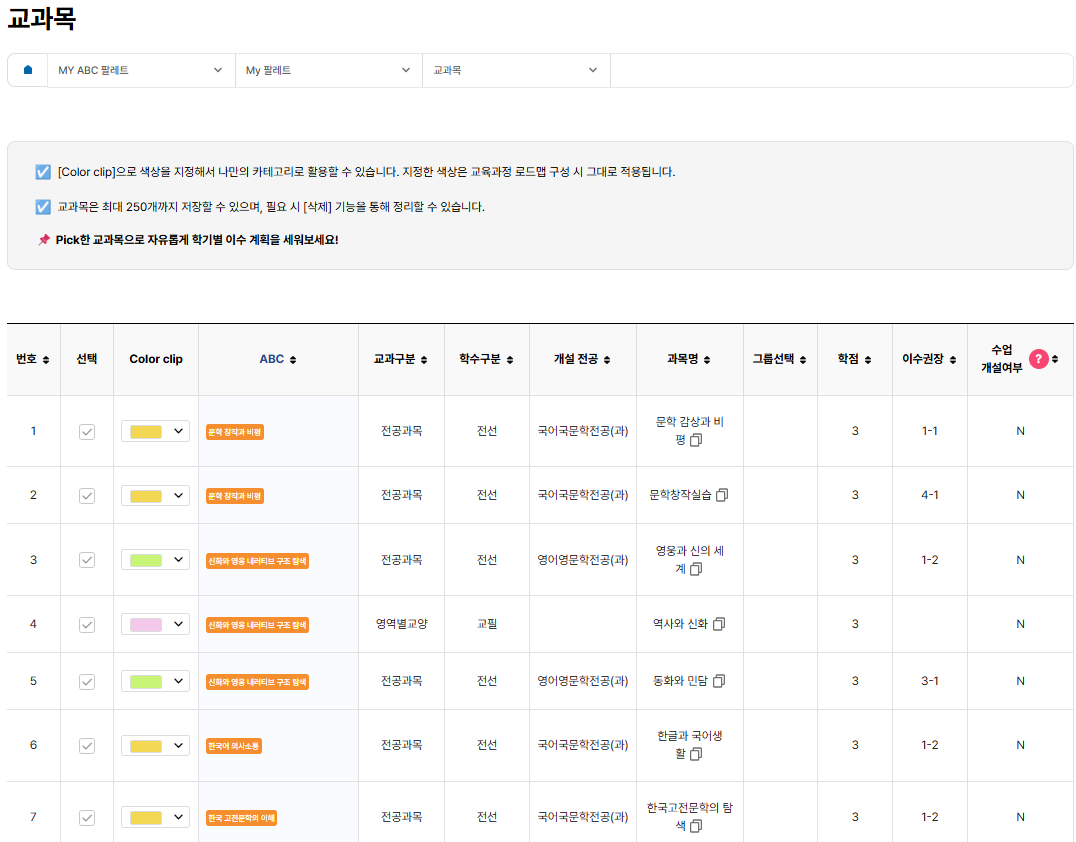Click copy icon next to 역사와 신화
The height and width of the screenshot is (842, 1076).
[719, 624]
